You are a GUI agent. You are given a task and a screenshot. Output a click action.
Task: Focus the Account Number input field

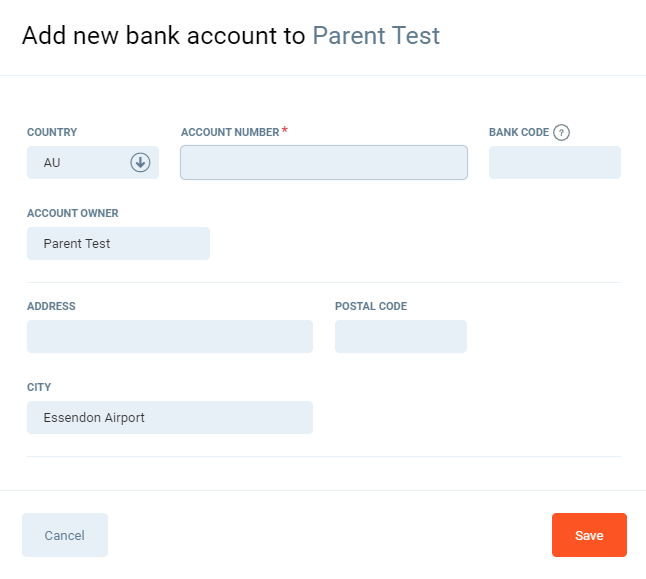tap(323, 162)
